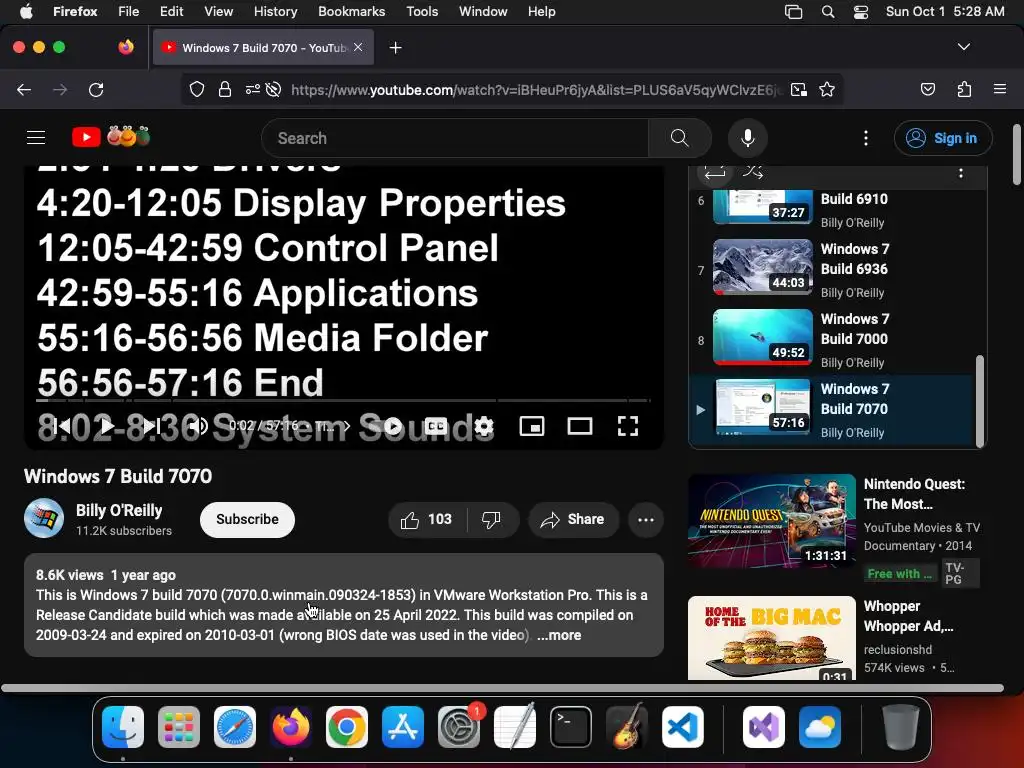The height and width of the screenshot is (768, 1024).
Task: Open the Bookmarks menu
Action: tap(351, 12)
